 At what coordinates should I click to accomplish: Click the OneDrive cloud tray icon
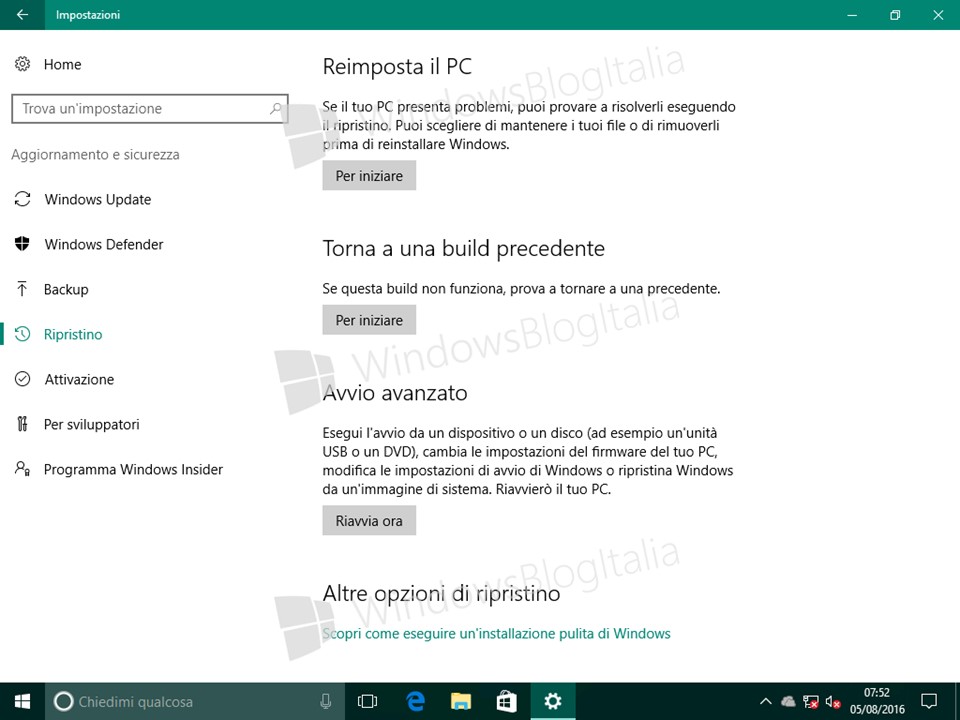[x=788, y=702]
